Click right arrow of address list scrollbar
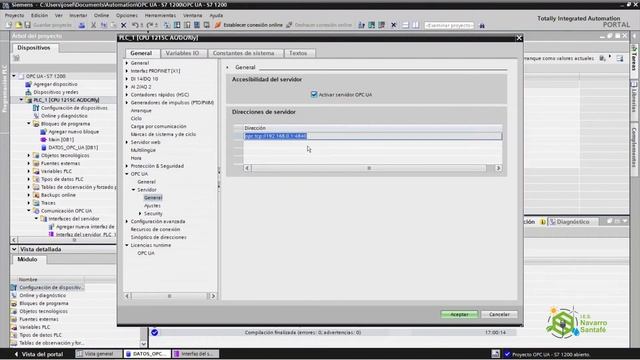 click(x=498, y=168)
